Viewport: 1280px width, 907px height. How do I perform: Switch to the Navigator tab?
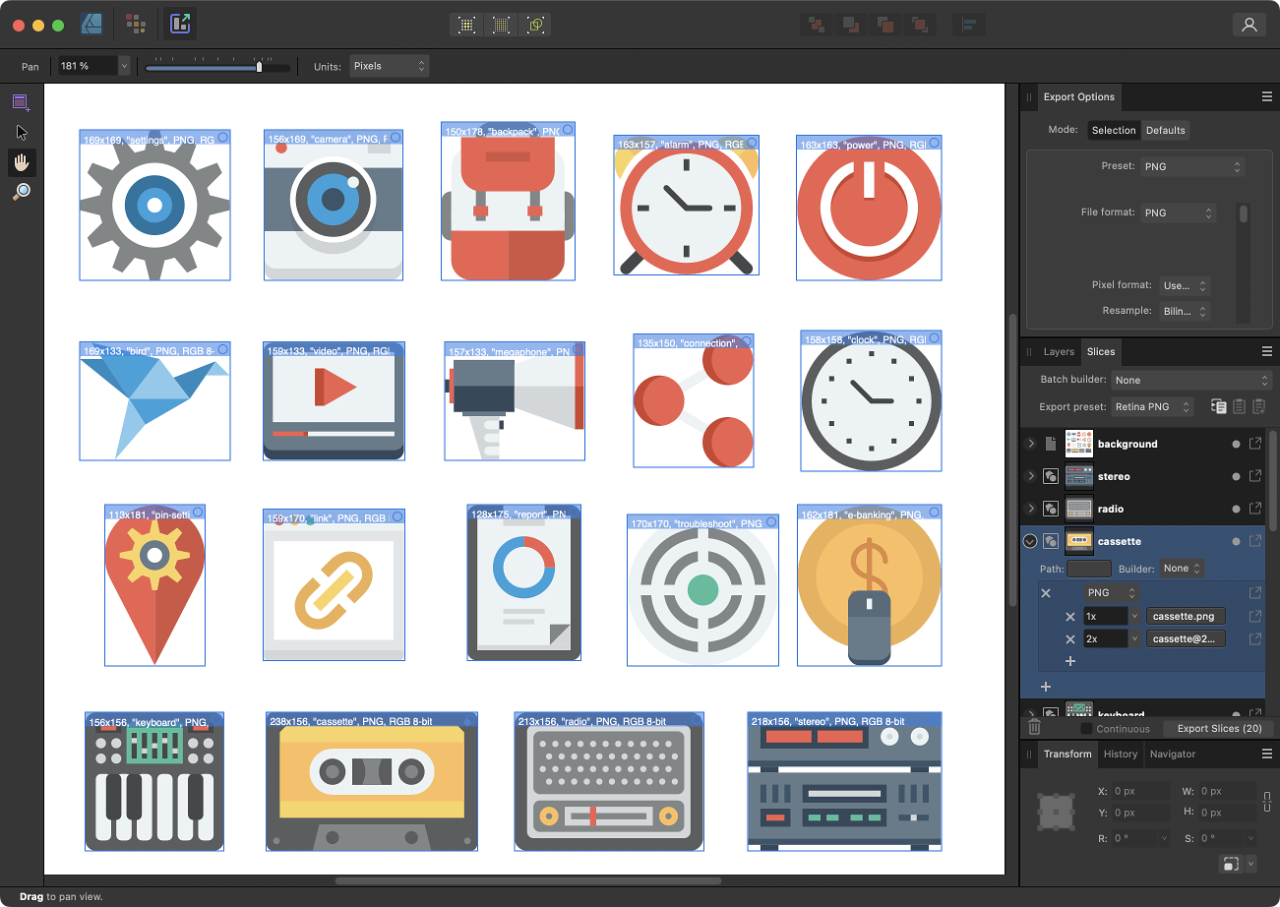[x=1172, y=754]
